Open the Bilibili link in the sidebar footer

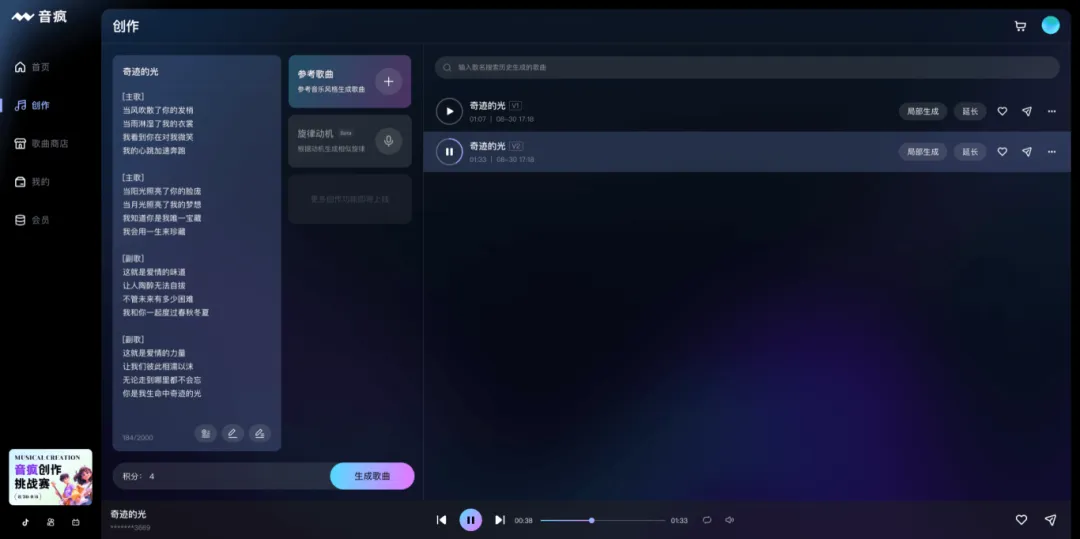(x=75, y=522)
